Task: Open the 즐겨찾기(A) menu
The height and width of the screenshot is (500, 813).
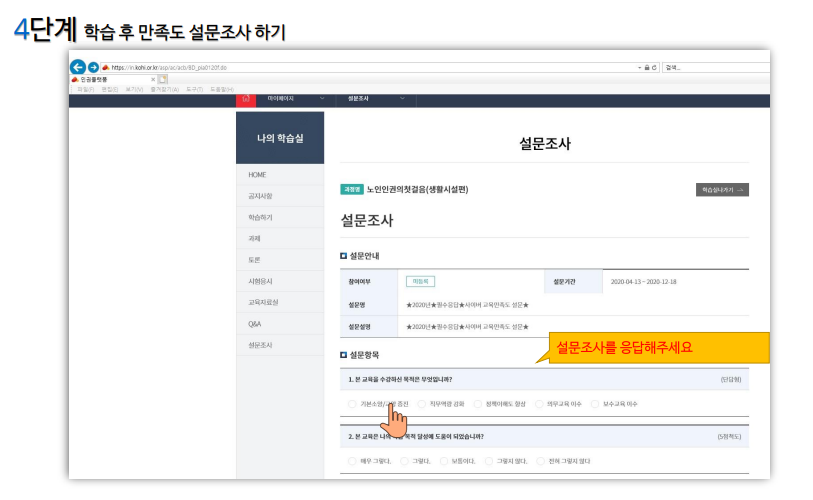Action: point(164,89)
